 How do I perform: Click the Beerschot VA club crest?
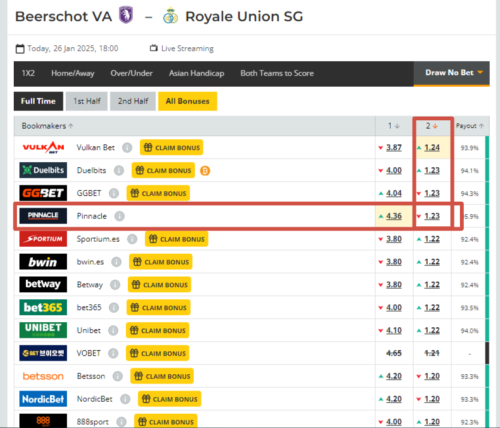[126, 15]
